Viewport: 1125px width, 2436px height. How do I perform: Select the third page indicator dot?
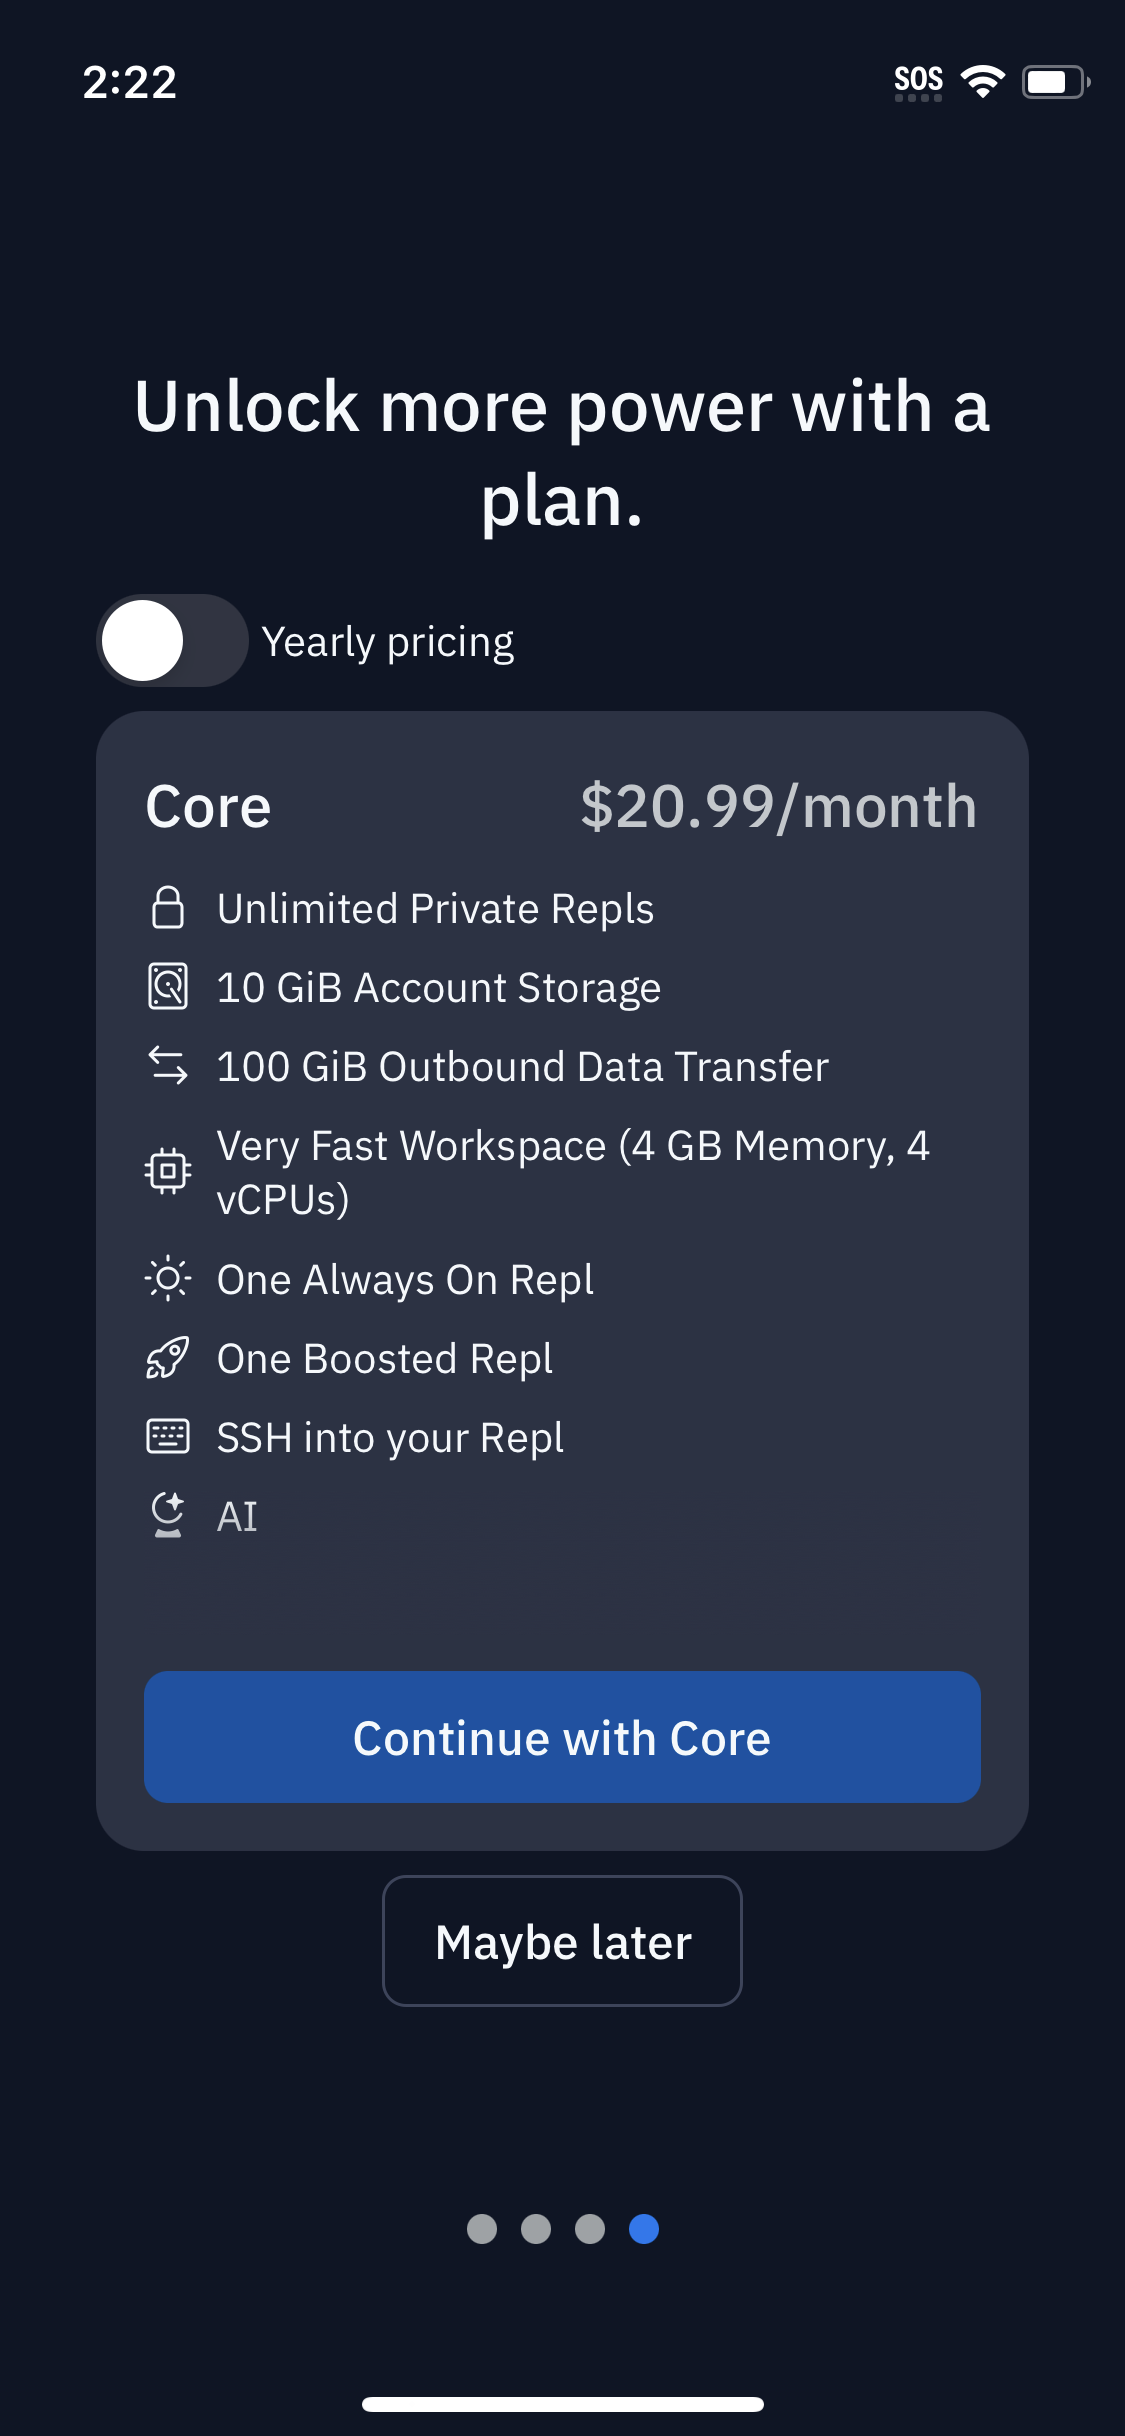tap(590, 2229)
